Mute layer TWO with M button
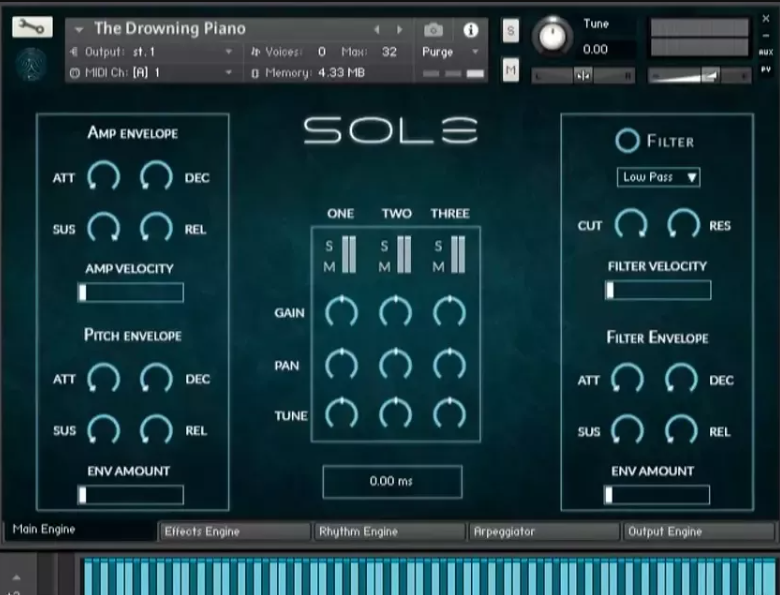Screen dimensions: 780x595 (x=384, y=267)
